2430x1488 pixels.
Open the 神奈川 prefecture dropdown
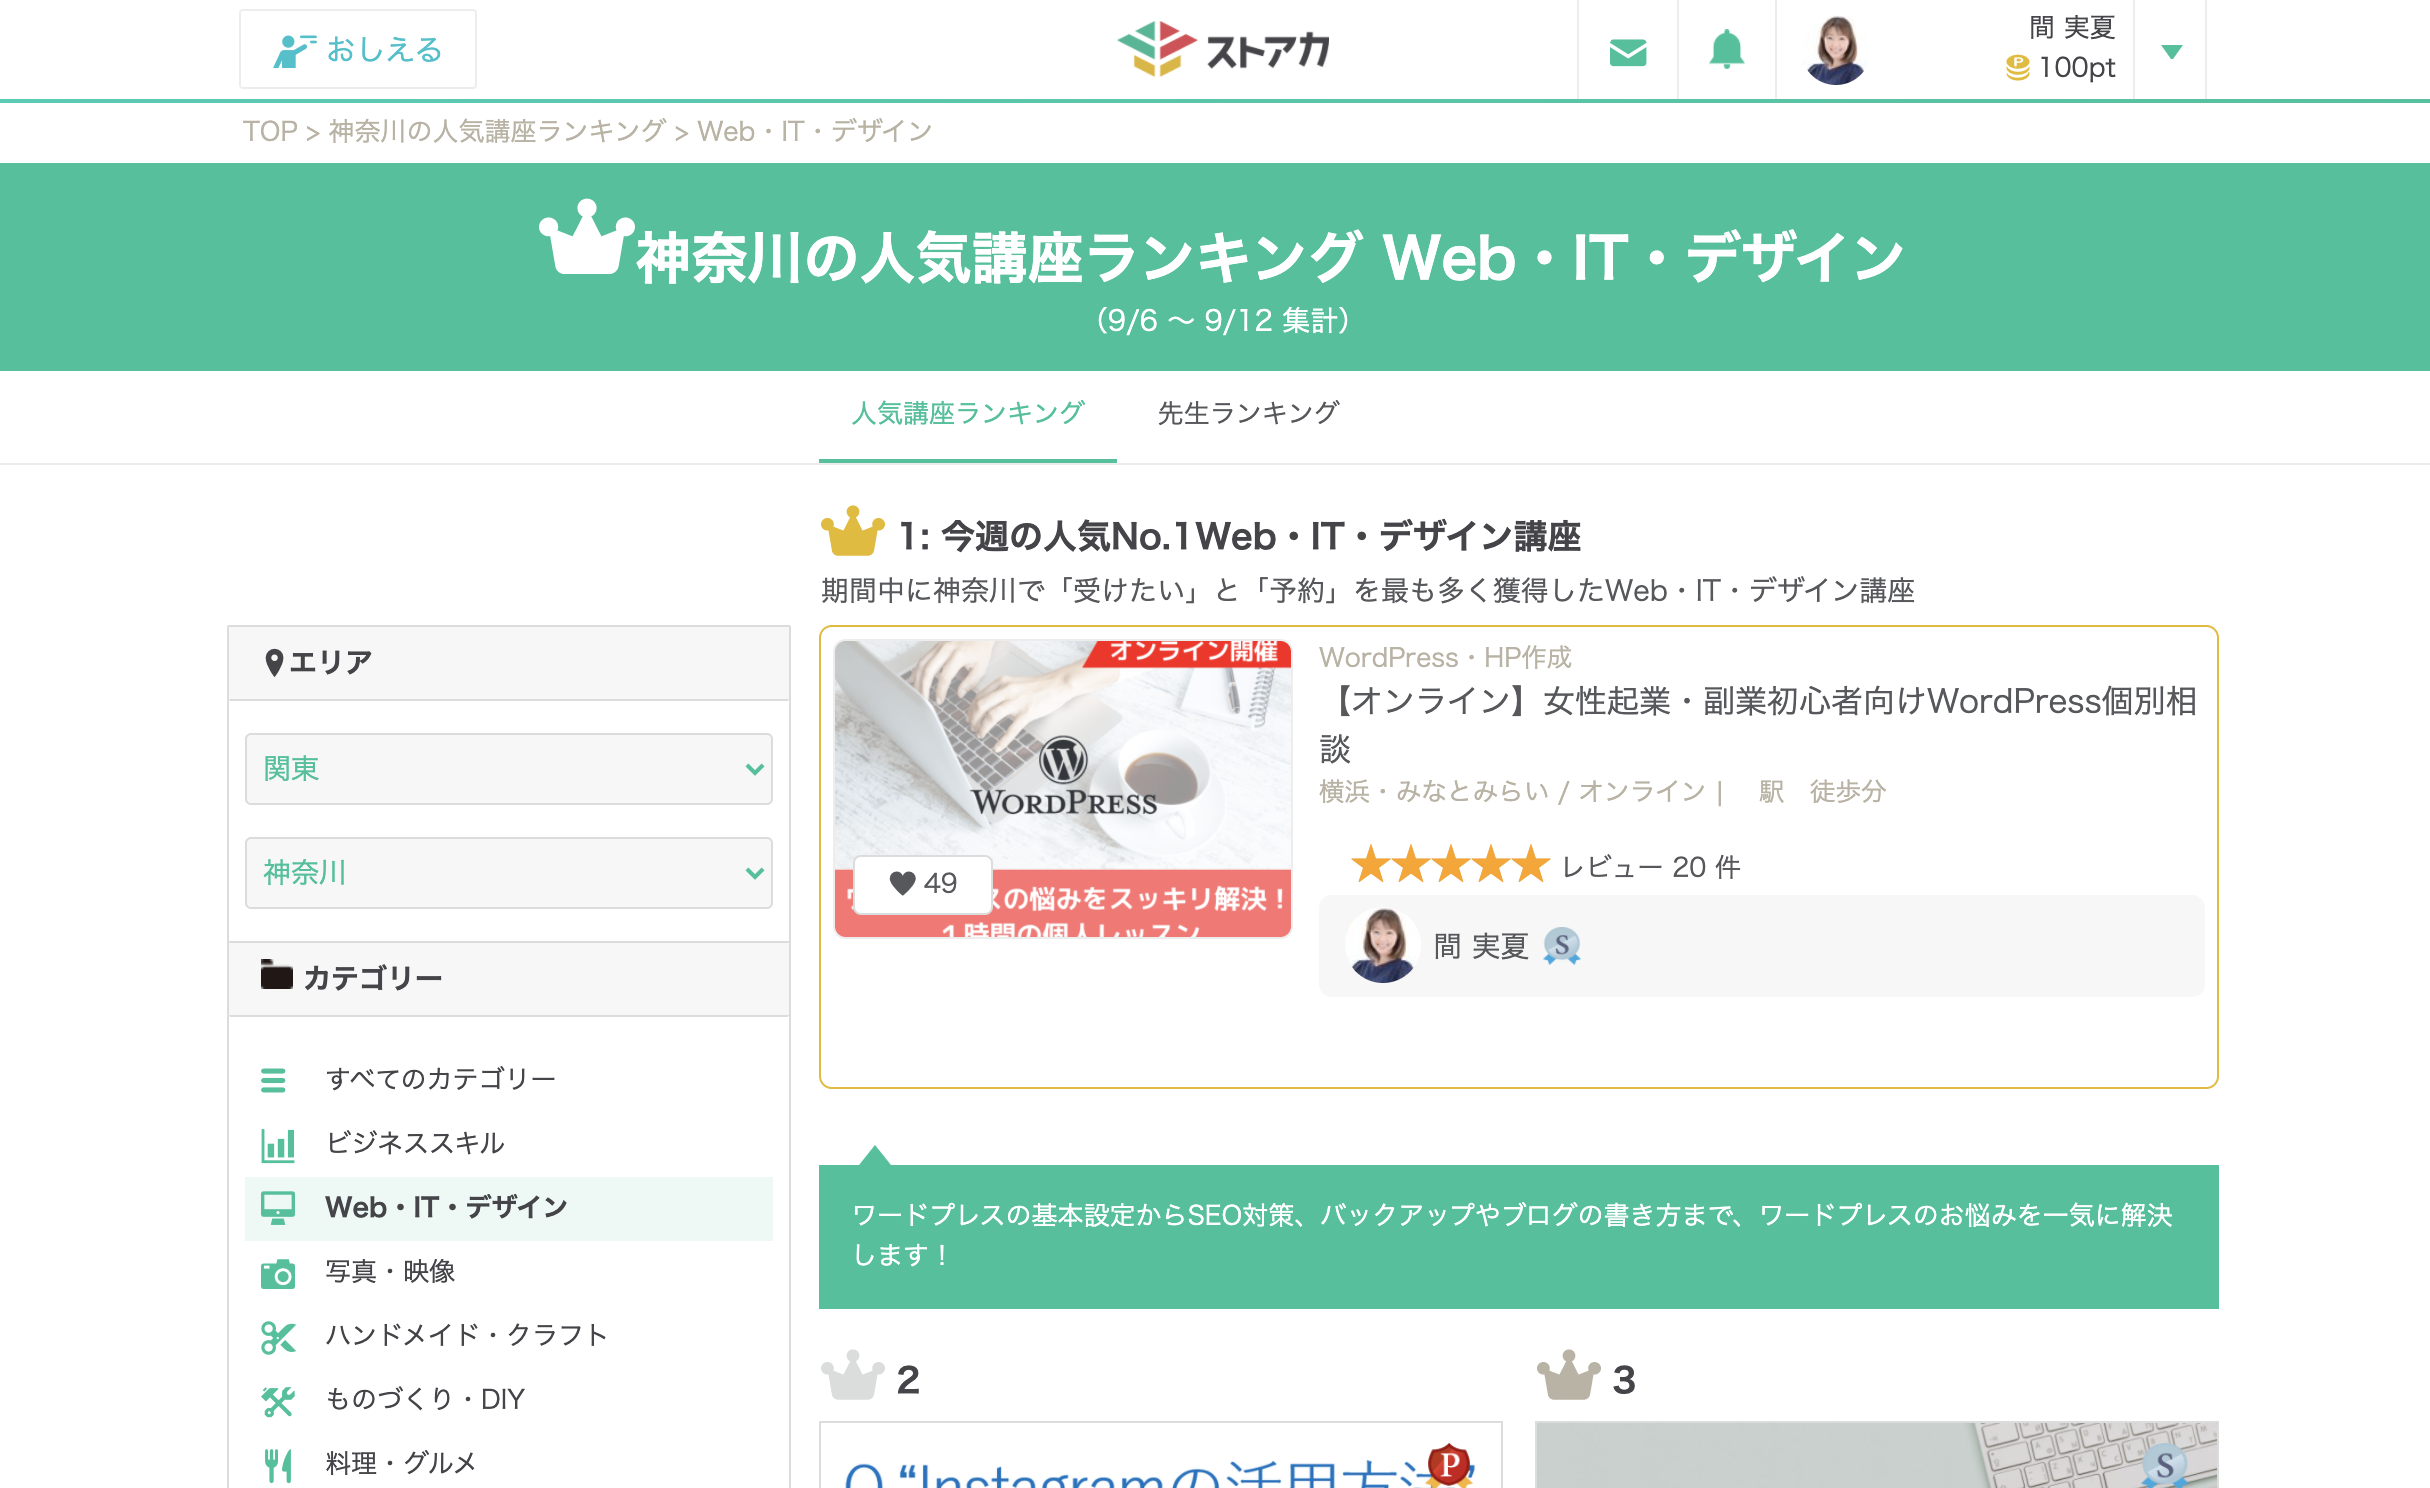pos(509,873)
